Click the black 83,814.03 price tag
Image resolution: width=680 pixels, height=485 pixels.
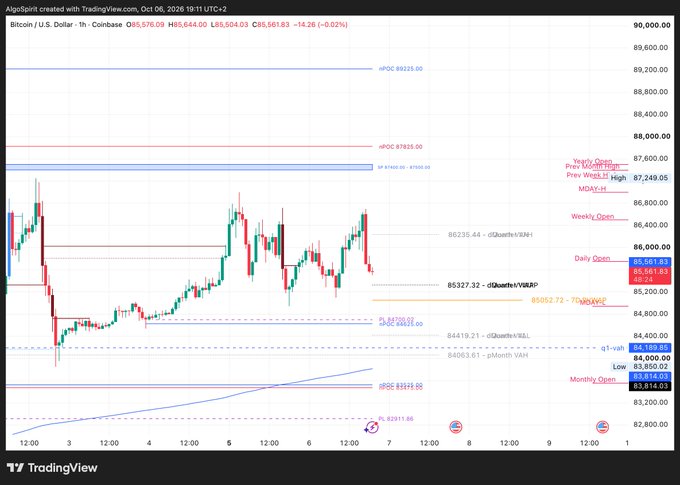(650, 386)
